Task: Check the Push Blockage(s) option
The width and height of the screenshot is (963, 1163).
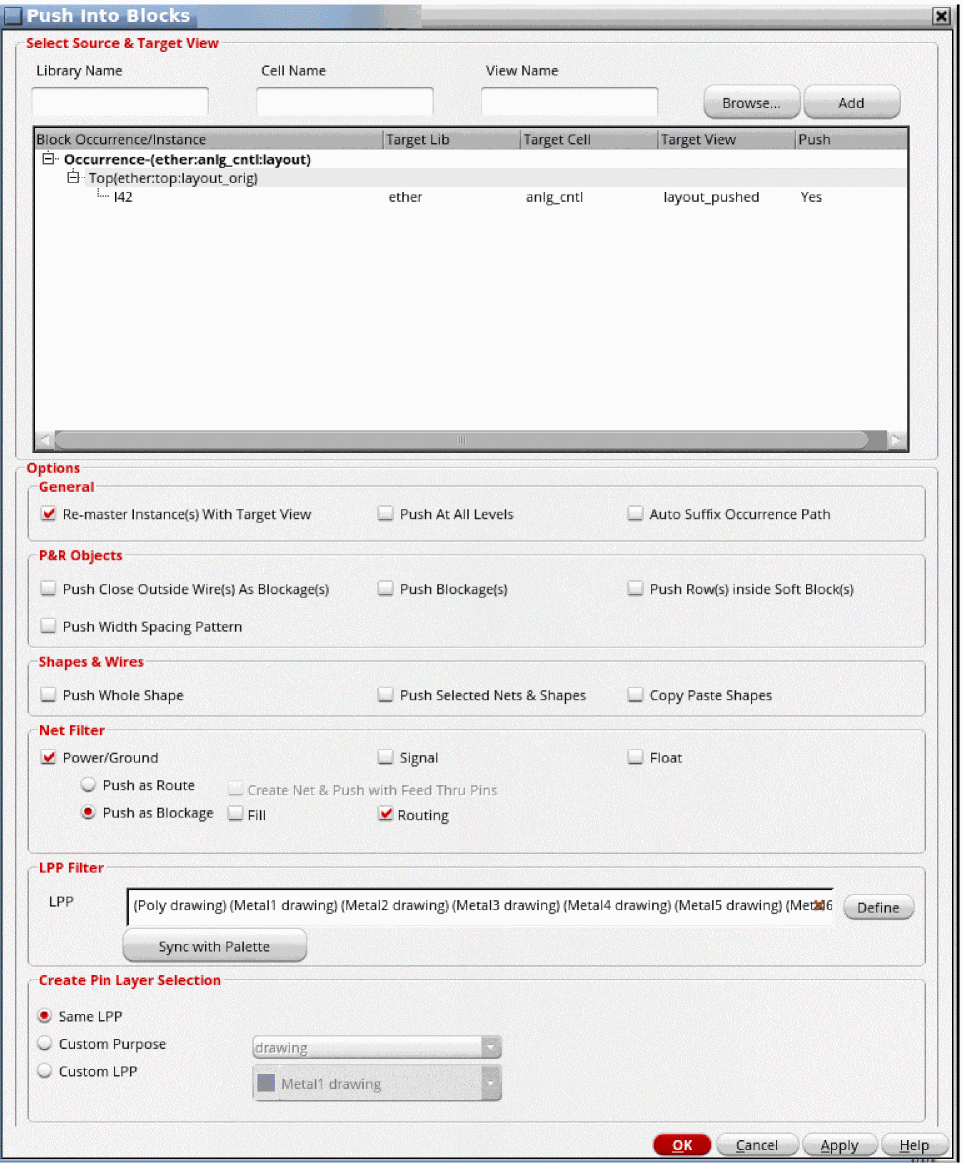Action: [385, 588]
